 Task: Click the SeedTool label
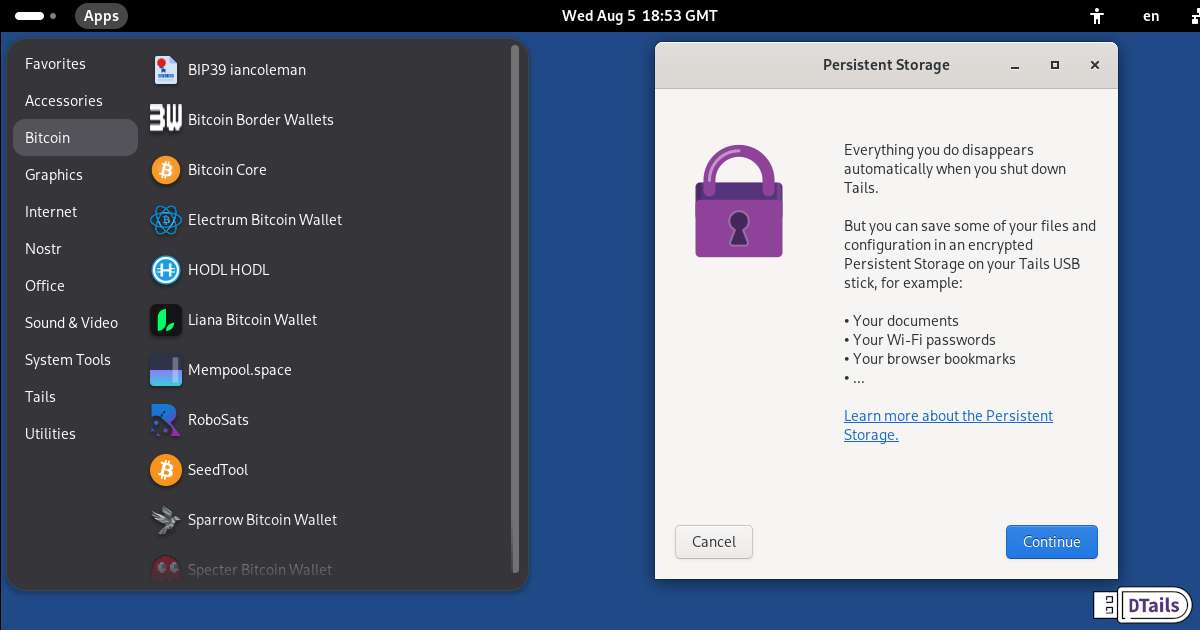pyautogui.click(x=218, y=470)
